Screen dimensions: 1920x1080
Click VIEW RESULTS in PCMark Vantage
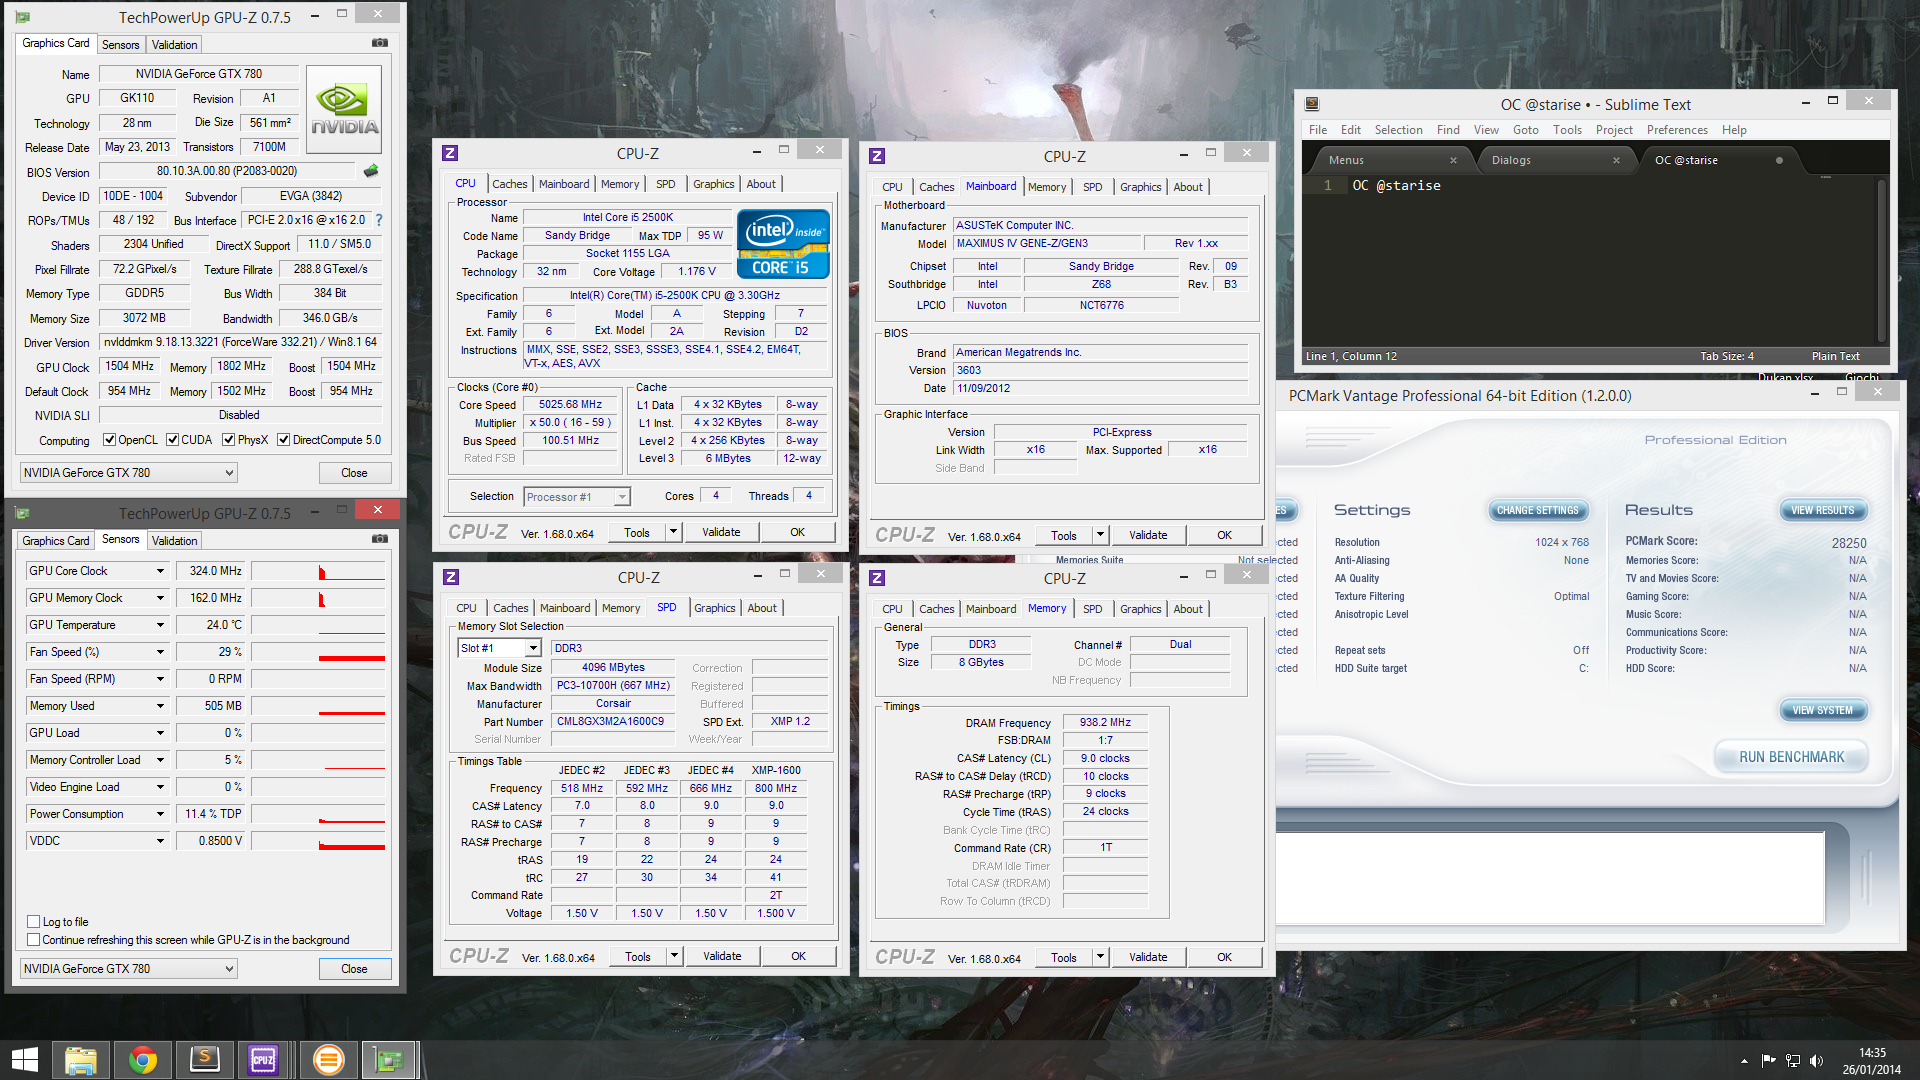[x=1822, y=510]
